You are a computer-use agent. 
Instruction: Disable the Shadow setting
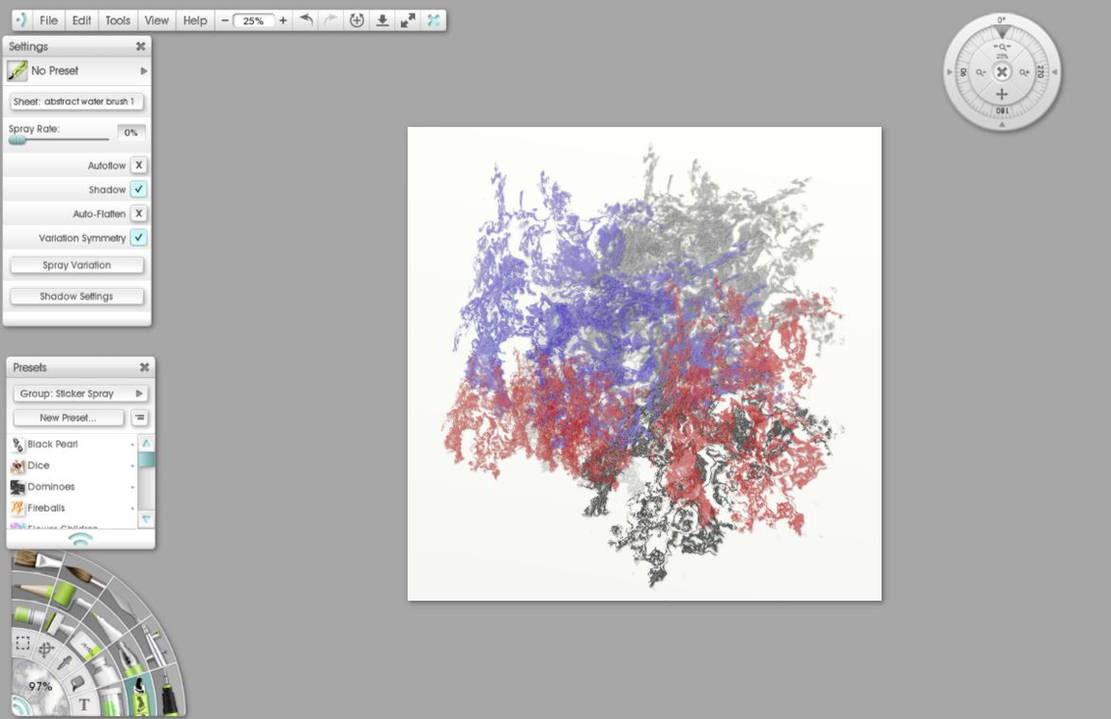pos(139,189)
